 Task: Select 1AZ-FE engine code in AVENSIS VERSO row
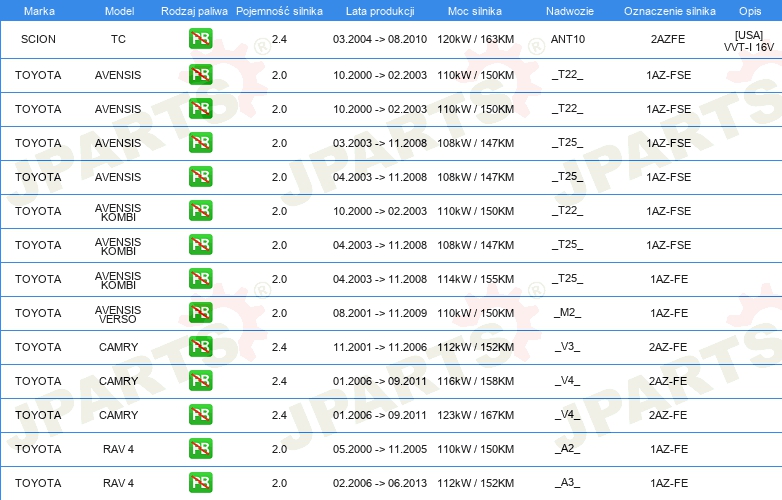coord(669,313)
